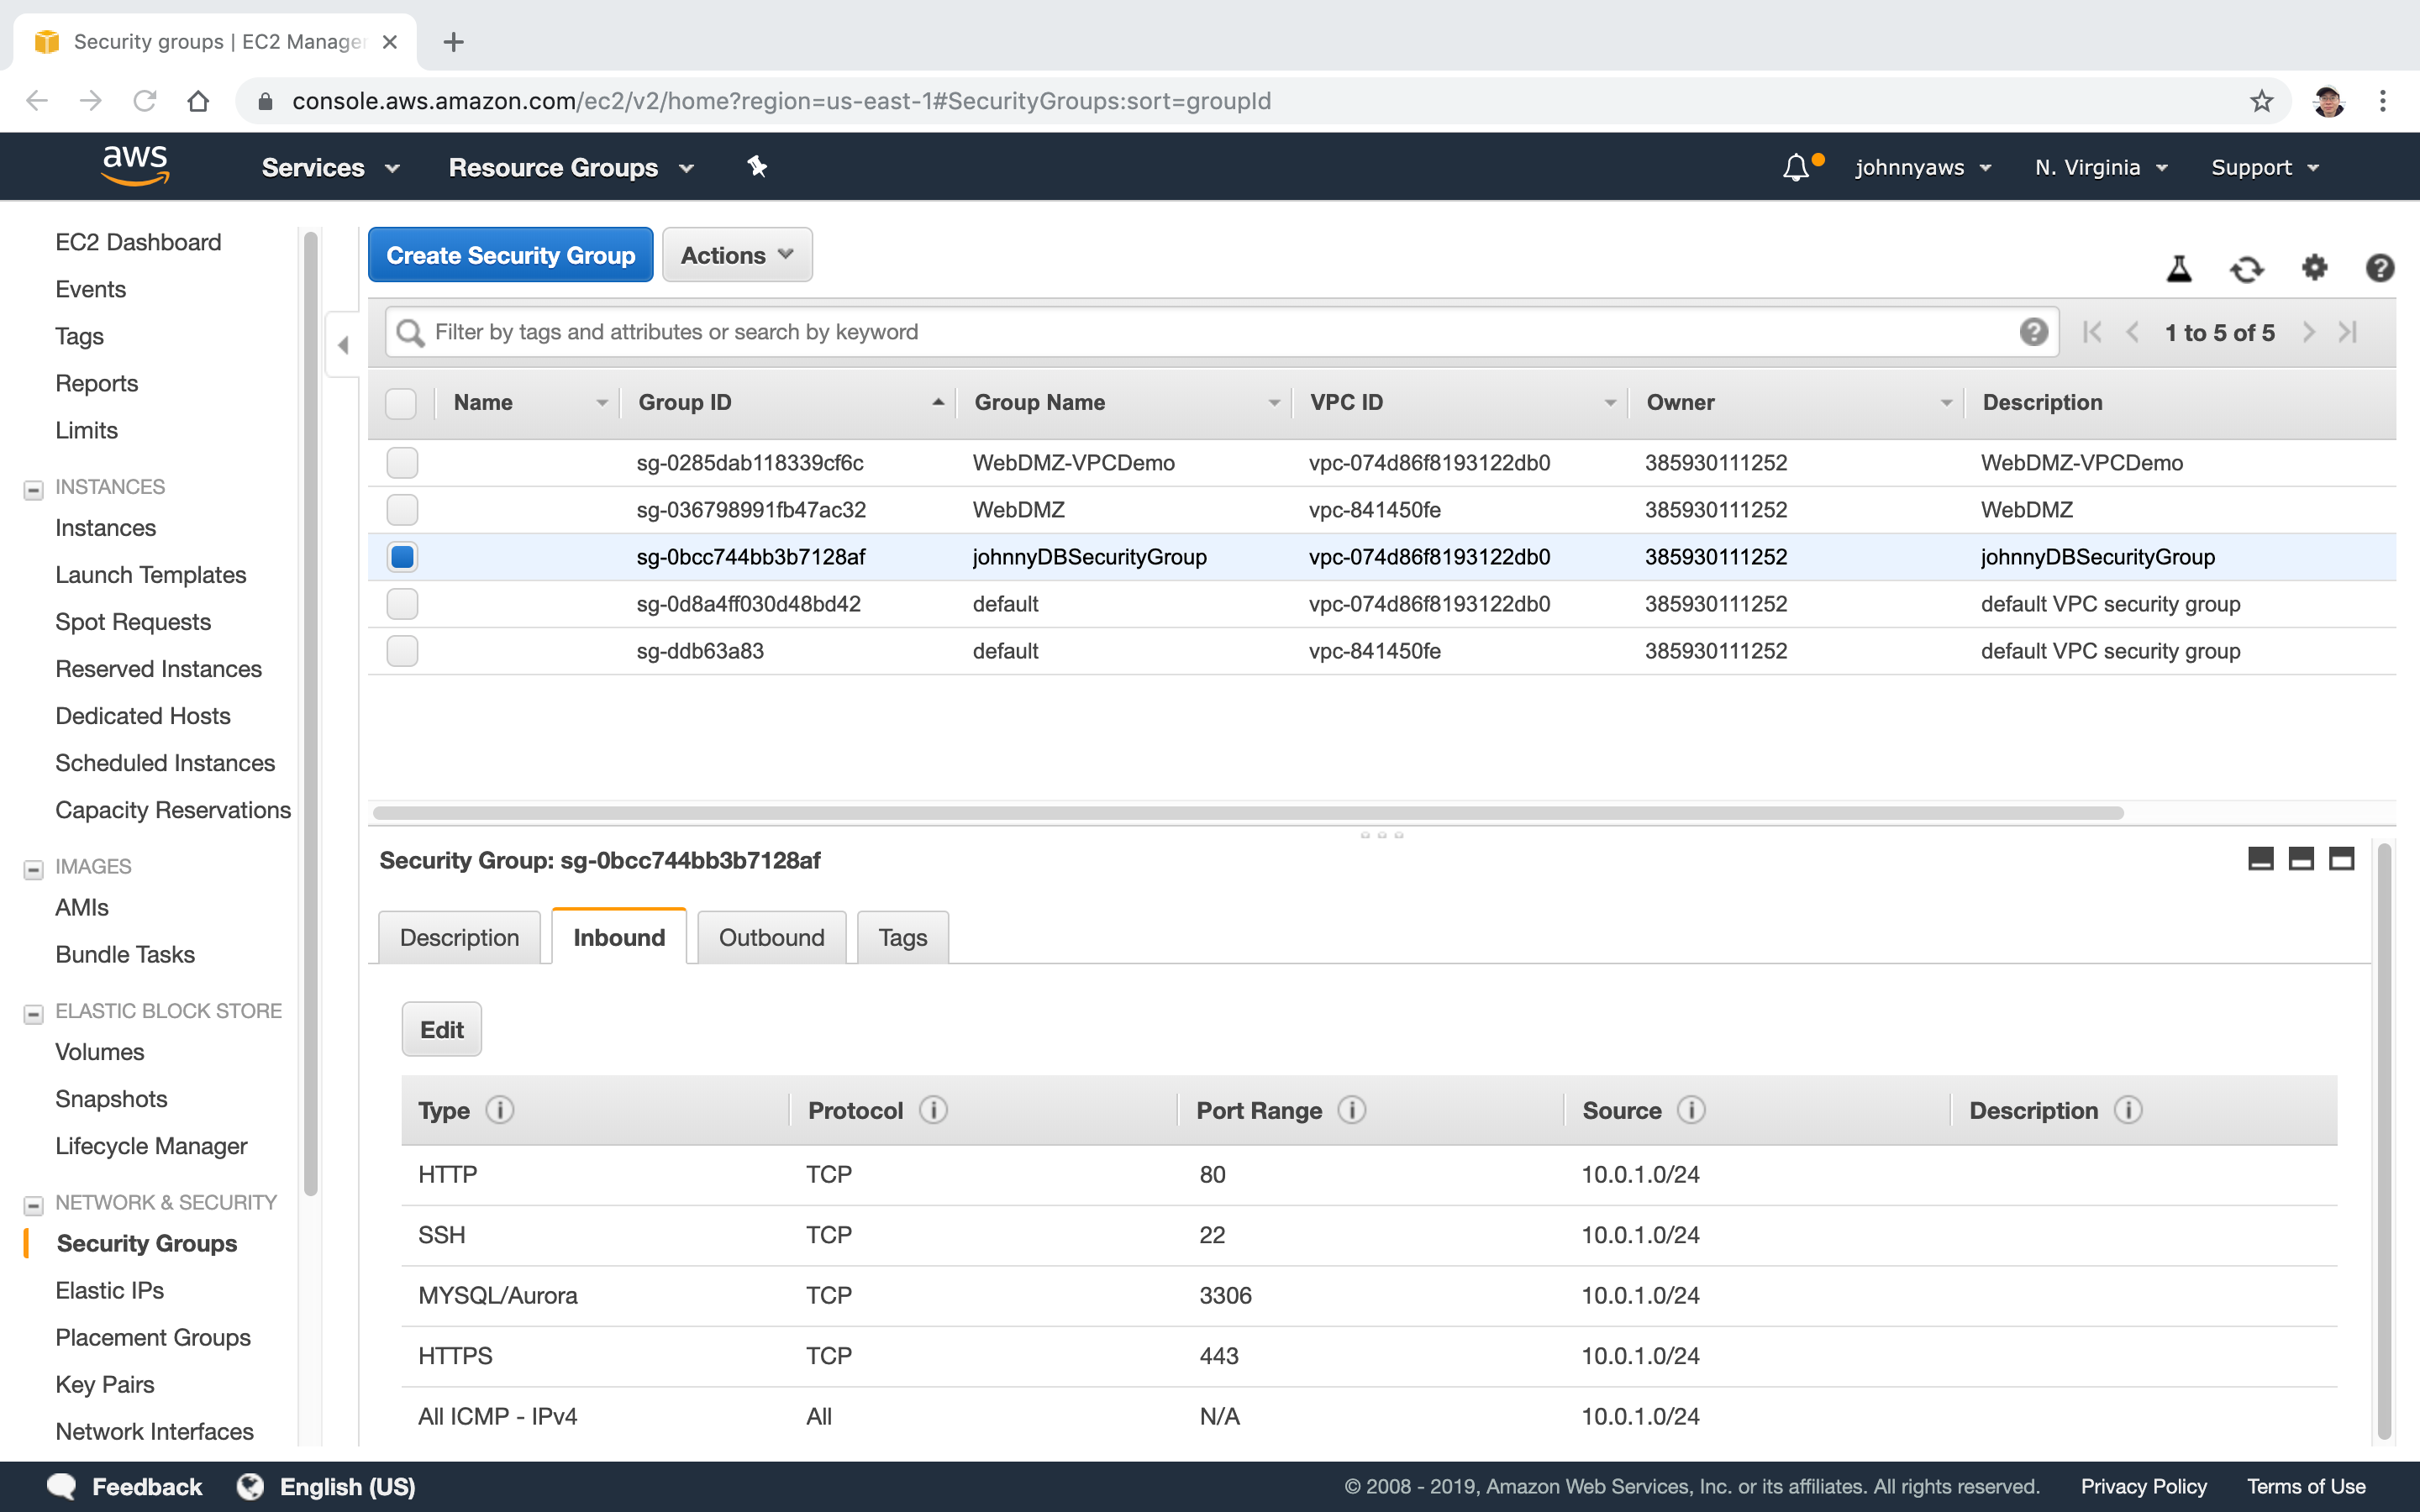Click the Edit inbound rules button
Viewport: 2420px width, 1512px height.
pos(441,1030)
